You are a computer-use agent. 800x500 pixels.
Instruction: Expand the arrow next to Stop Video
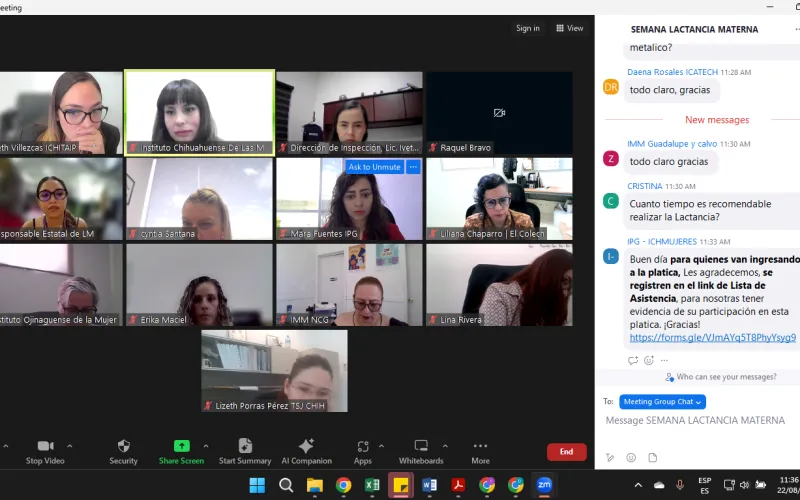[69, 446]
